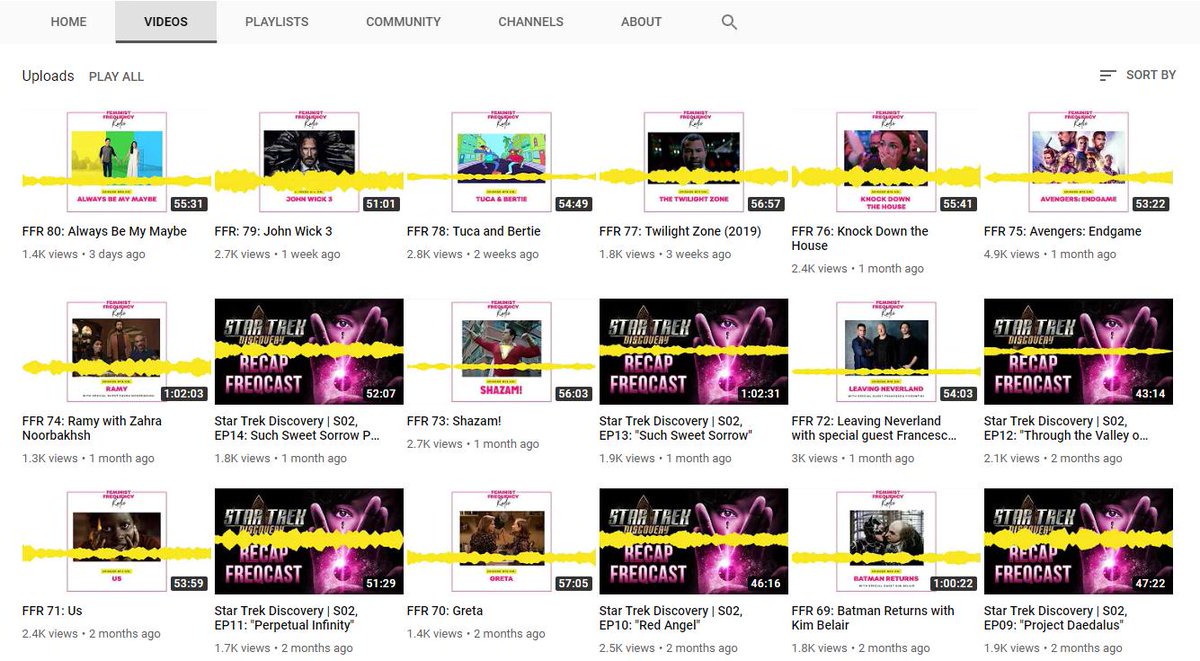Open the Tuca & Bertie video thumbnail
1200x661 pixels.
click(501, 161)
